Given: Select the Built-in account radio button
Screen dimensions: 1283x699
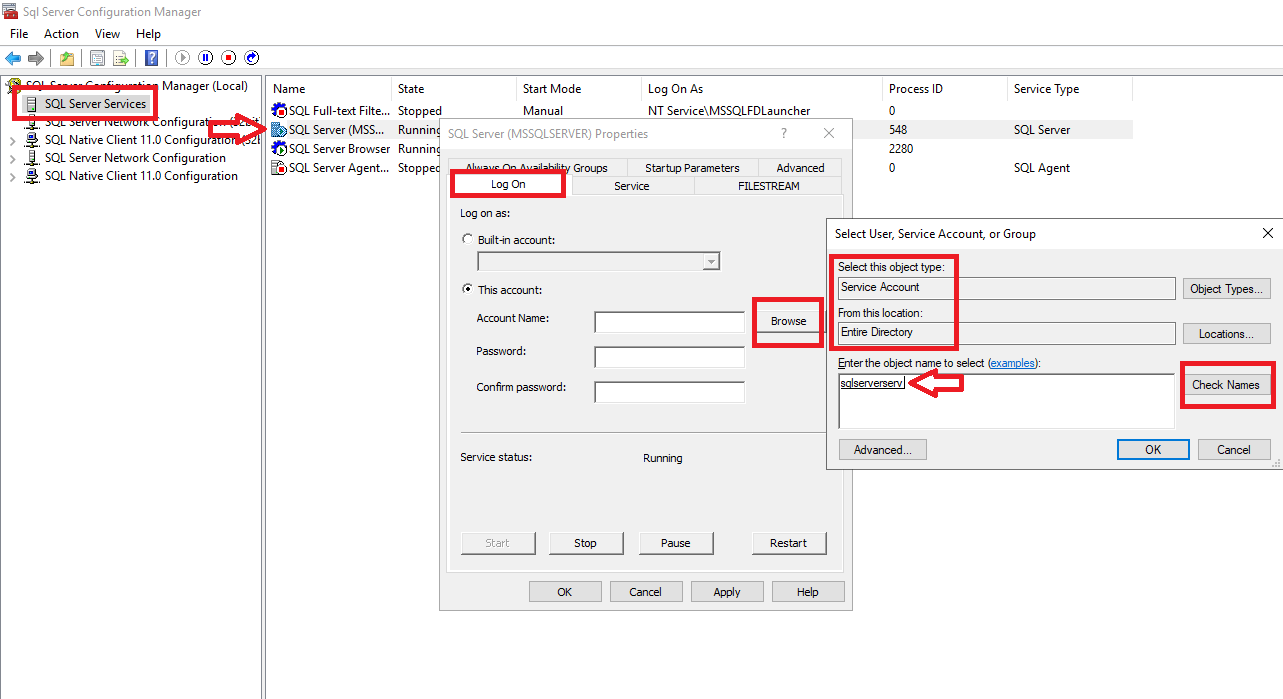Looking at the screenshot, I should click(x=467, y=239).
